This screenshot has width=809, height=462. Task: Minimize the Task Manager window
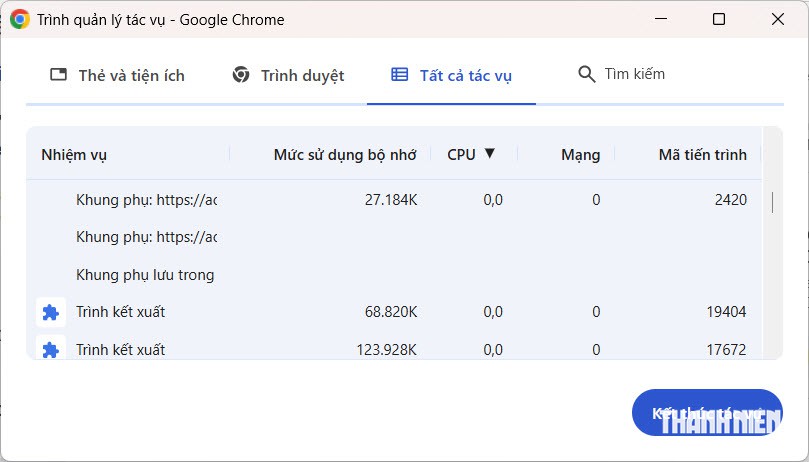(661, 19)
